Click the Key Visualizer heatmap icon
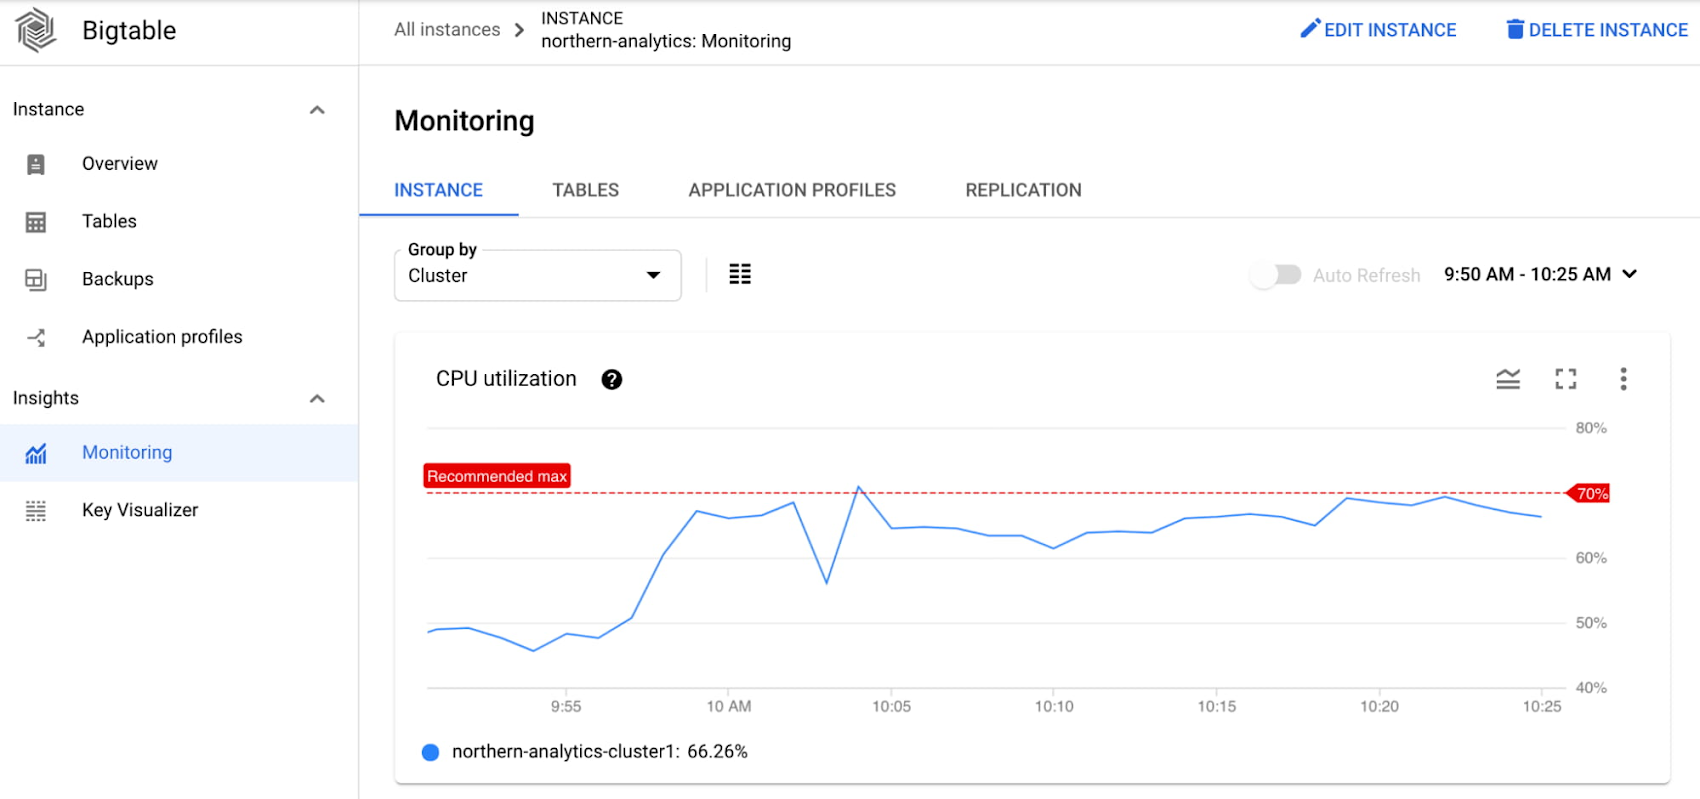1700x799 pixels. 36,511
